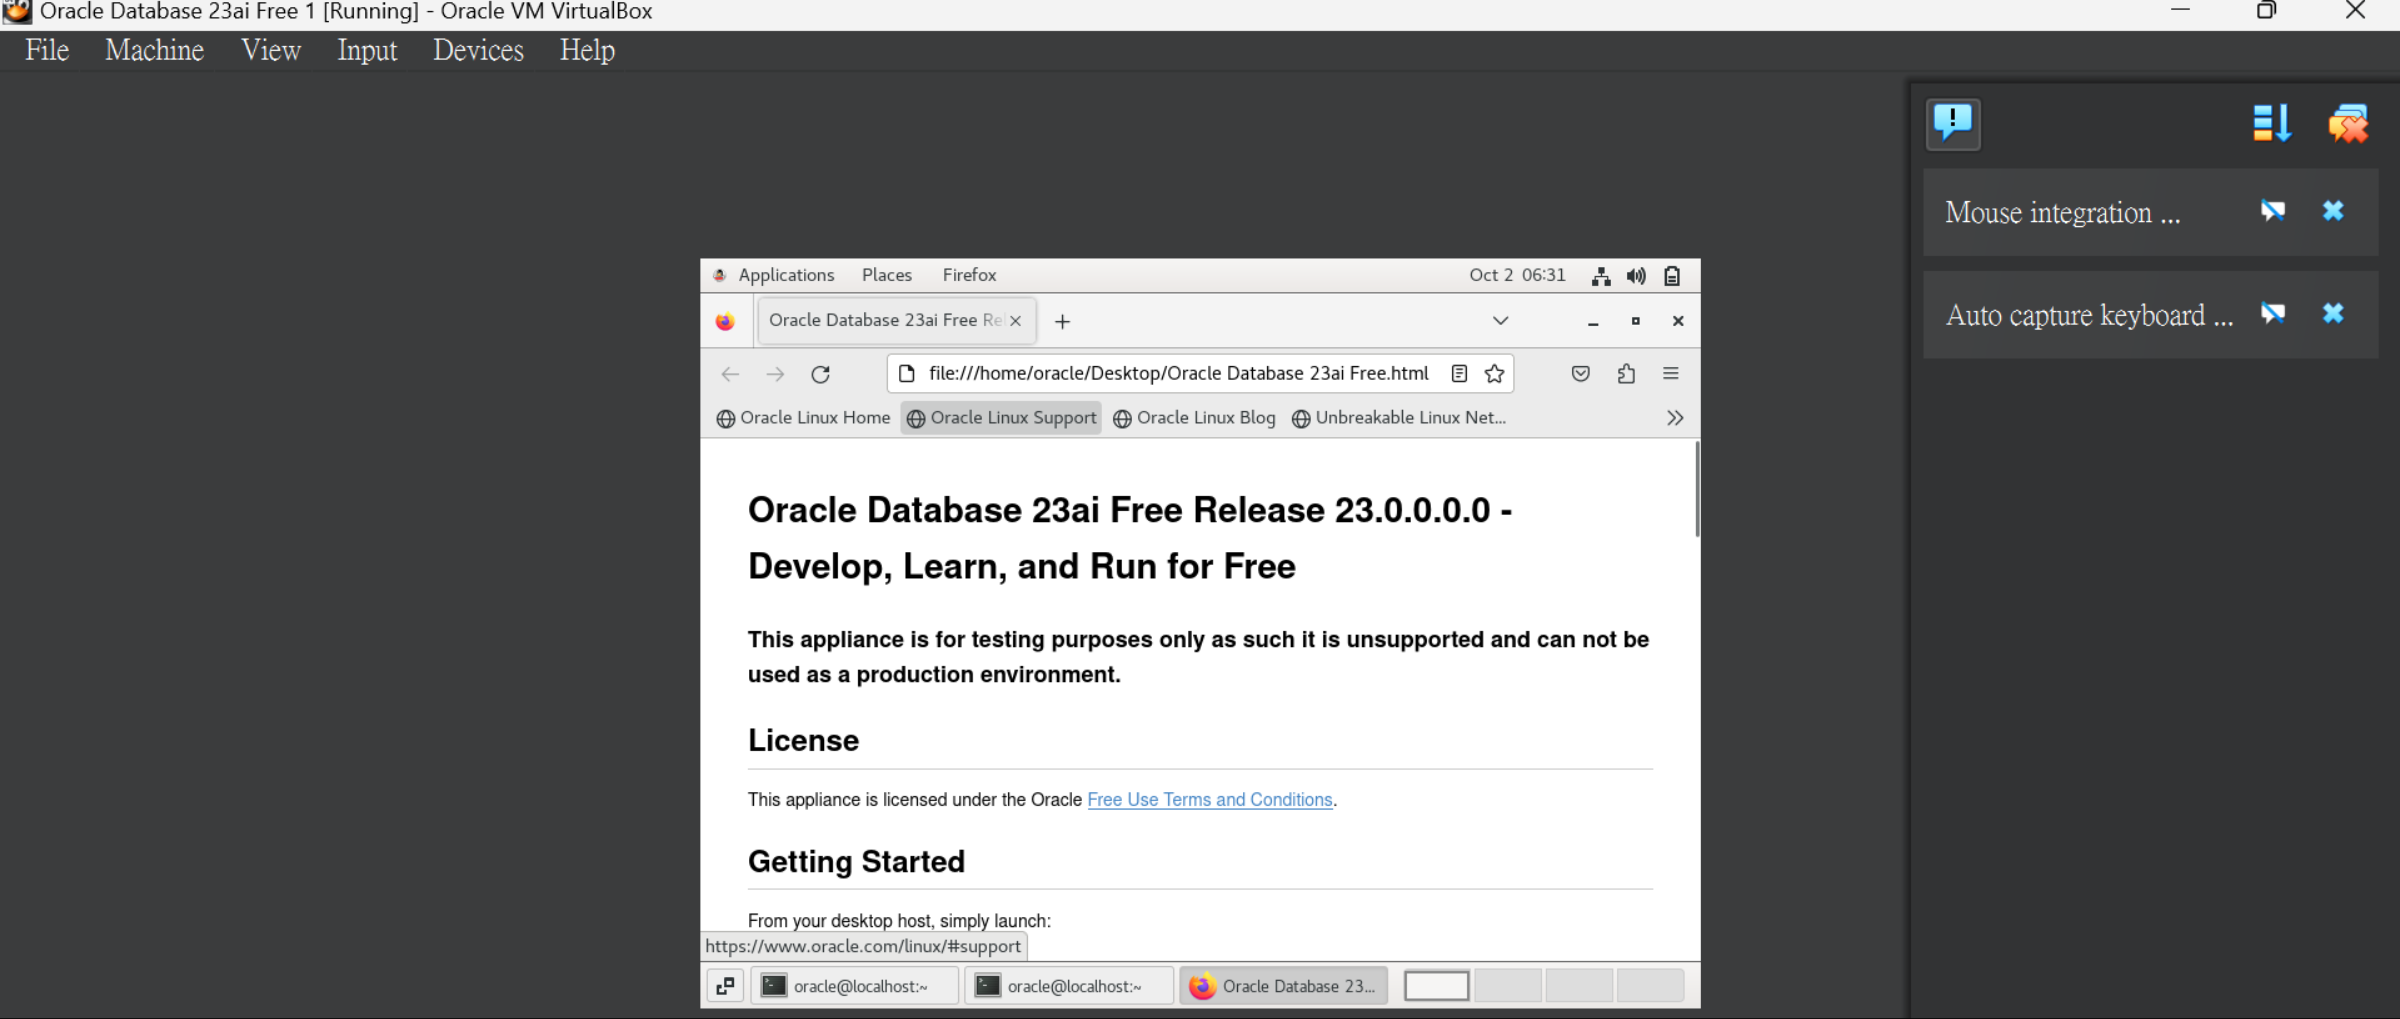
Task: Dismiss all notifications with the orange X icon
Action: (x=2347, y=124)
